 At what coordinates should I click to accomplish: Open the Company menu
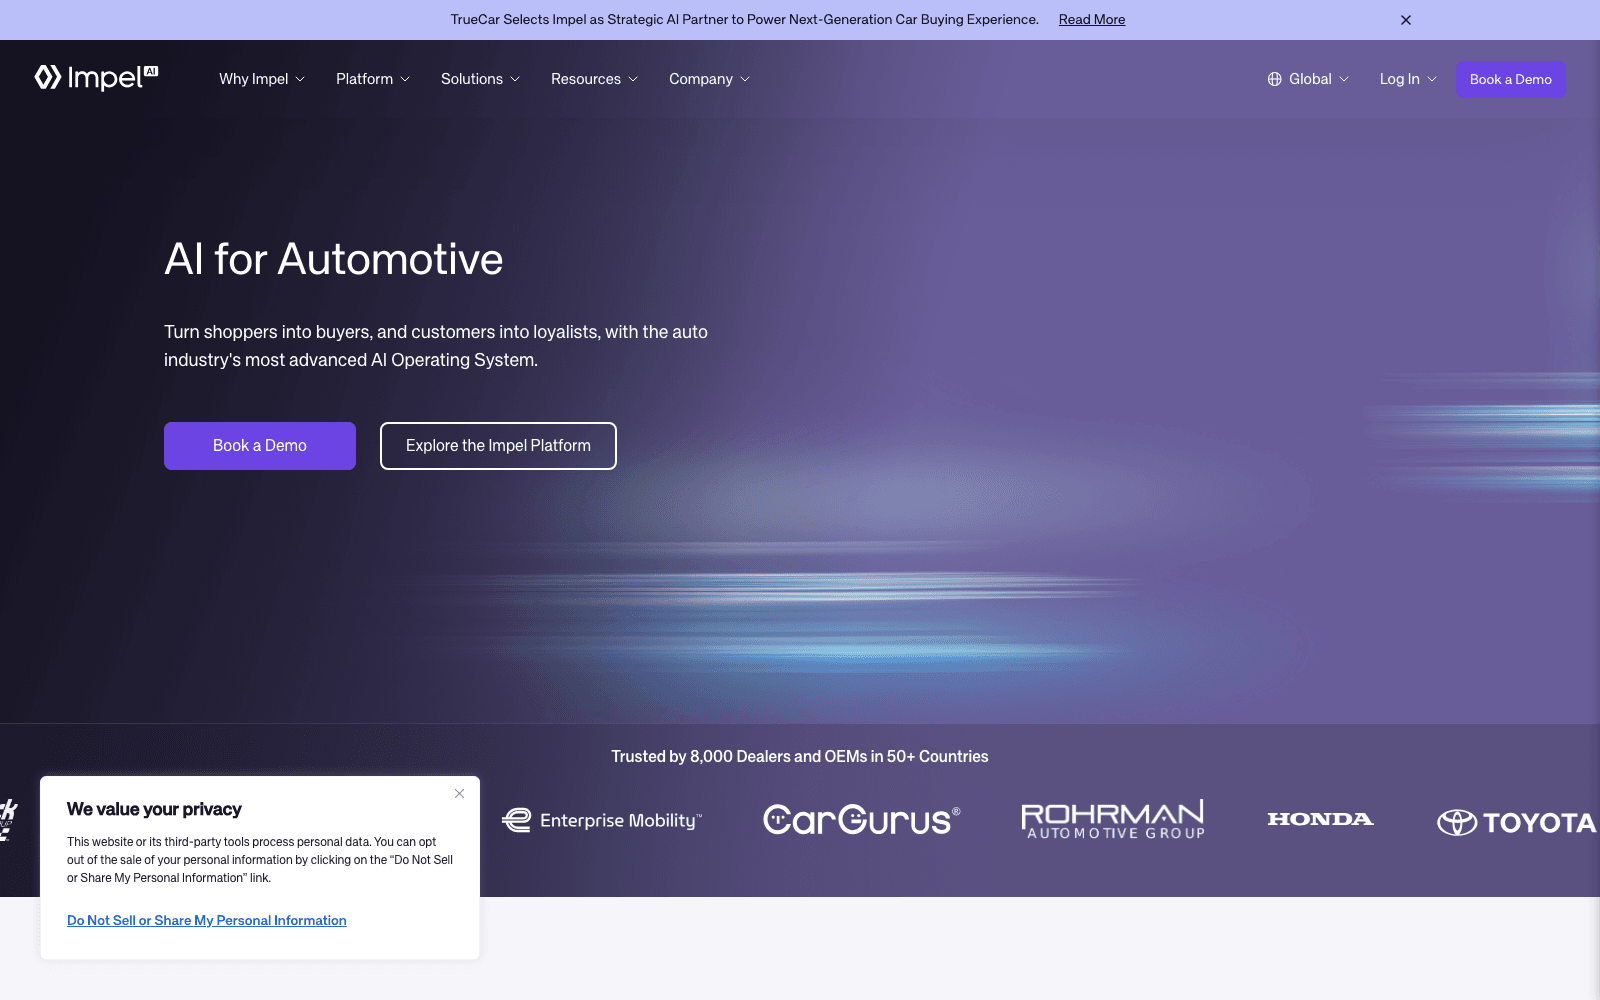[710, 79]
